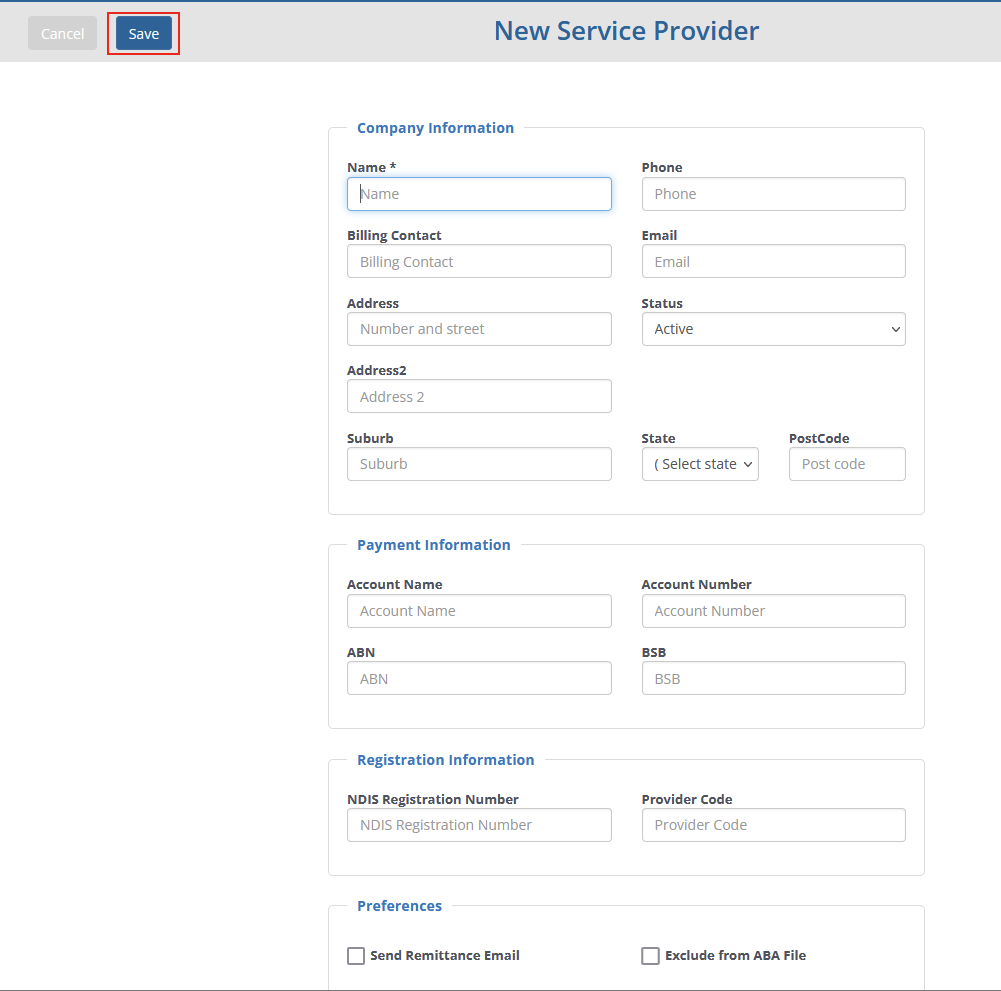The image size is (1001, 991).
Task: Click the New Service Provider title
Action: coord(626,31)
